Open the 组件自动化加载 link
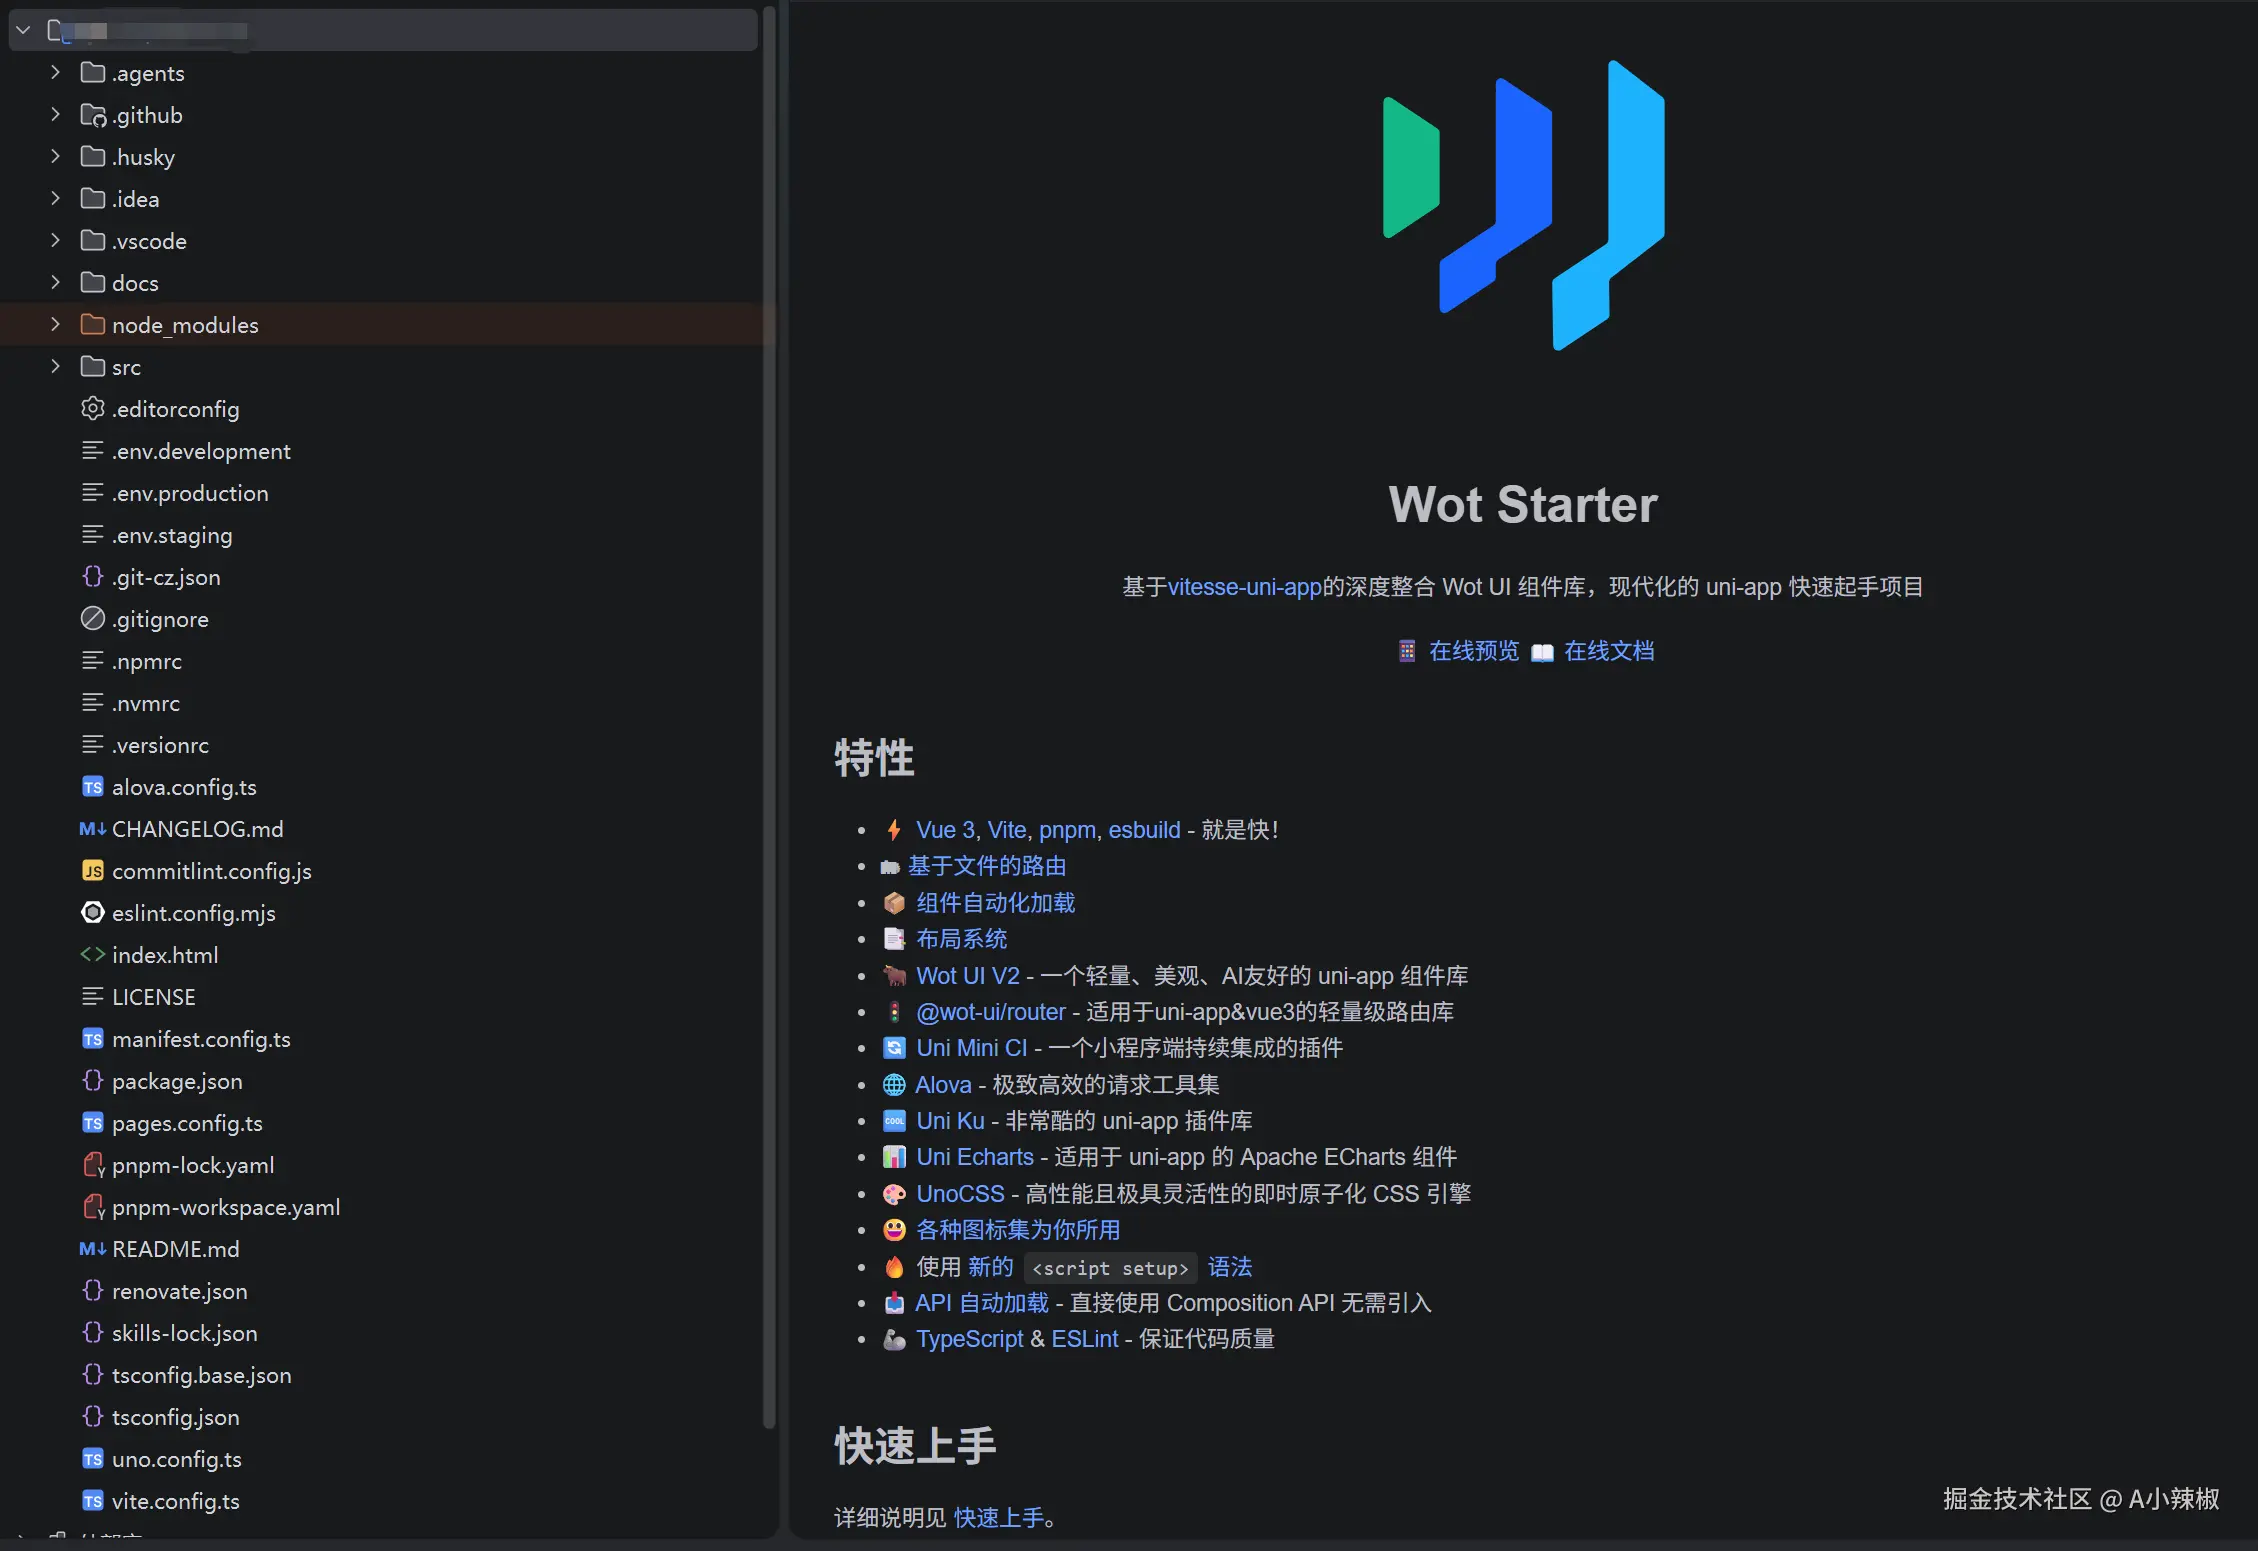The height and width of the screenshot is (1551, 2258). click(995, 903)
